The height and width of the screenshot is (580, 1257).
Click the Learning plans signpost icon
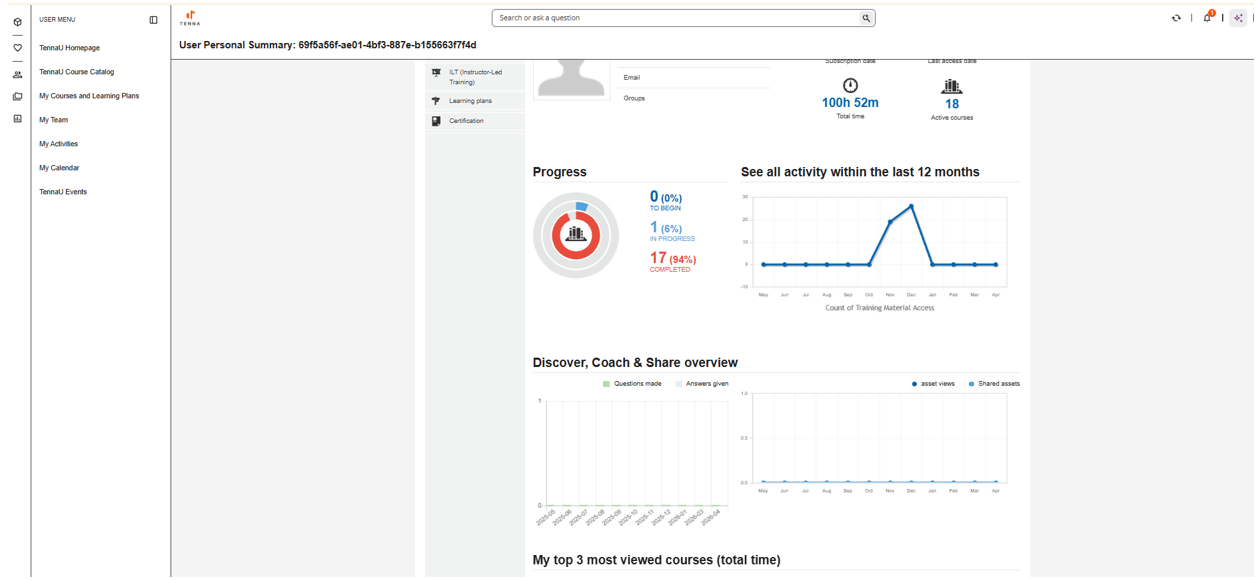pyautogui.click(x=436, y=101)
